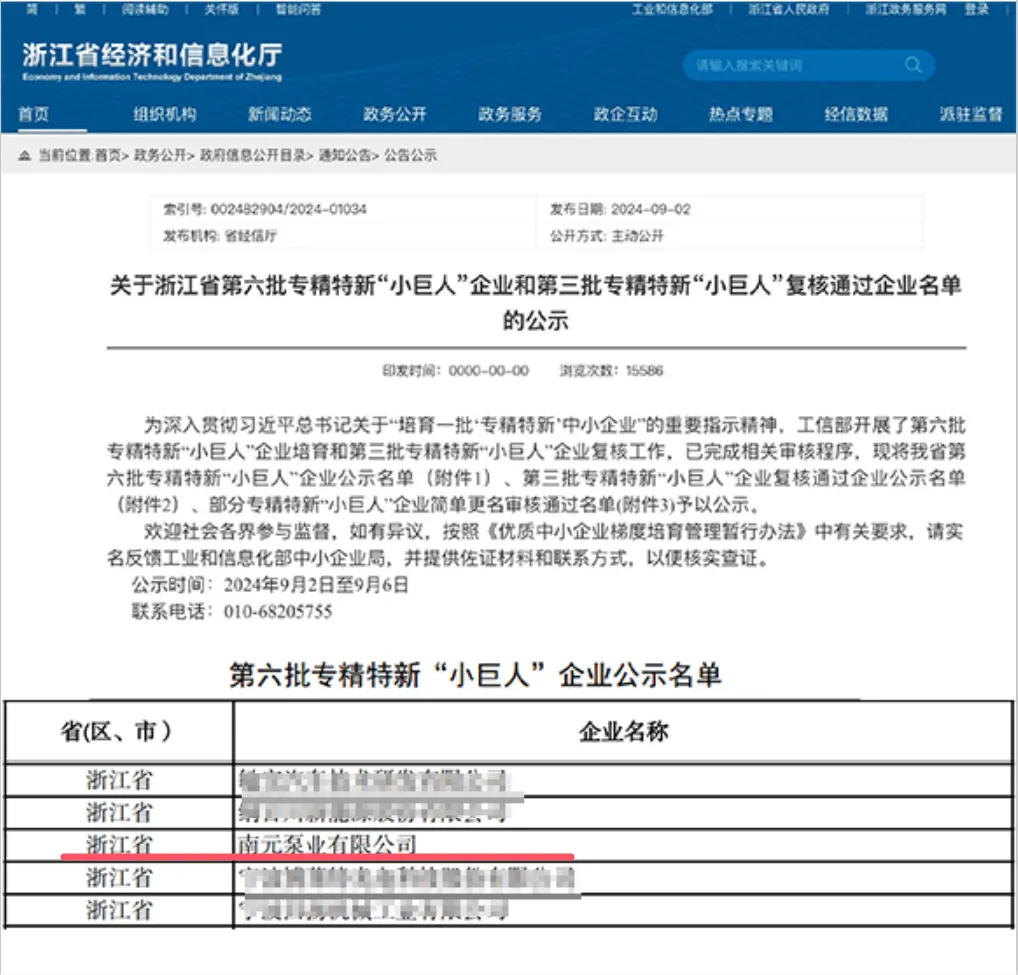Viewport: 1018px width, 975px height.
Task: Click the 印发时间 0000-00-00 text
Action: click(x=455, y=371)
